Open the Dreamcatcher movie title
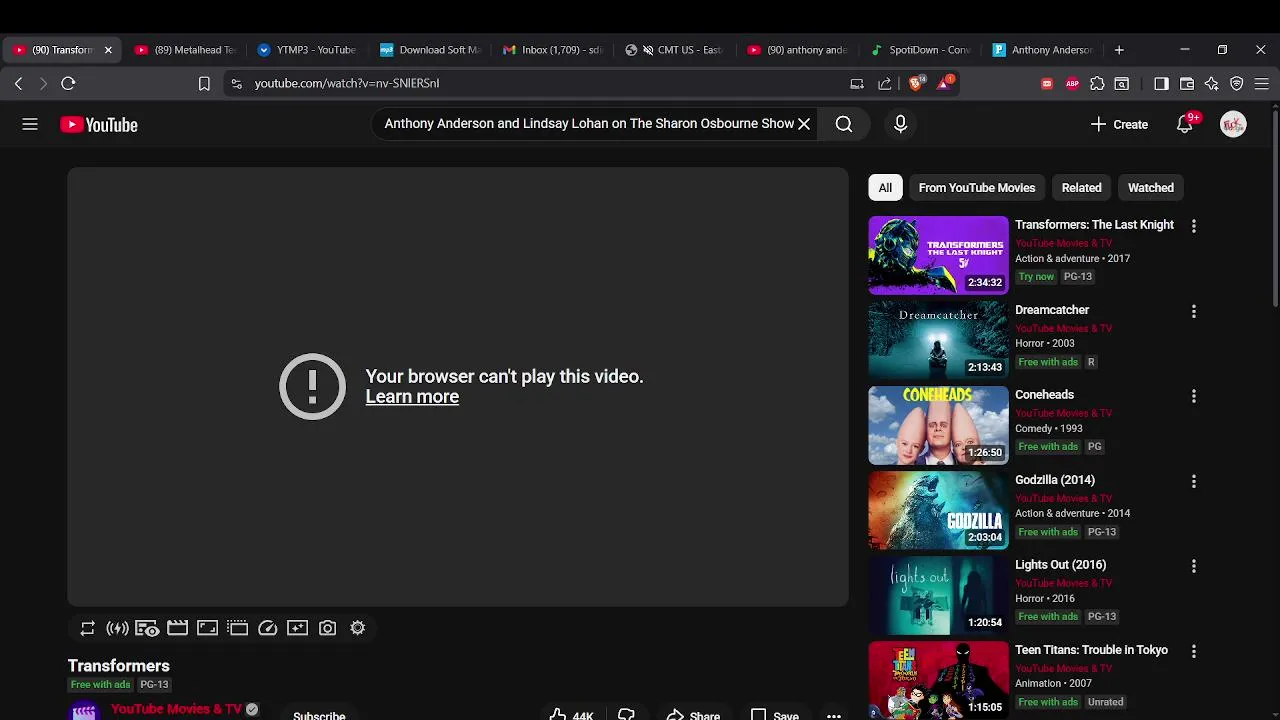The image size is (1280, 720). (x=1052, y=310)
